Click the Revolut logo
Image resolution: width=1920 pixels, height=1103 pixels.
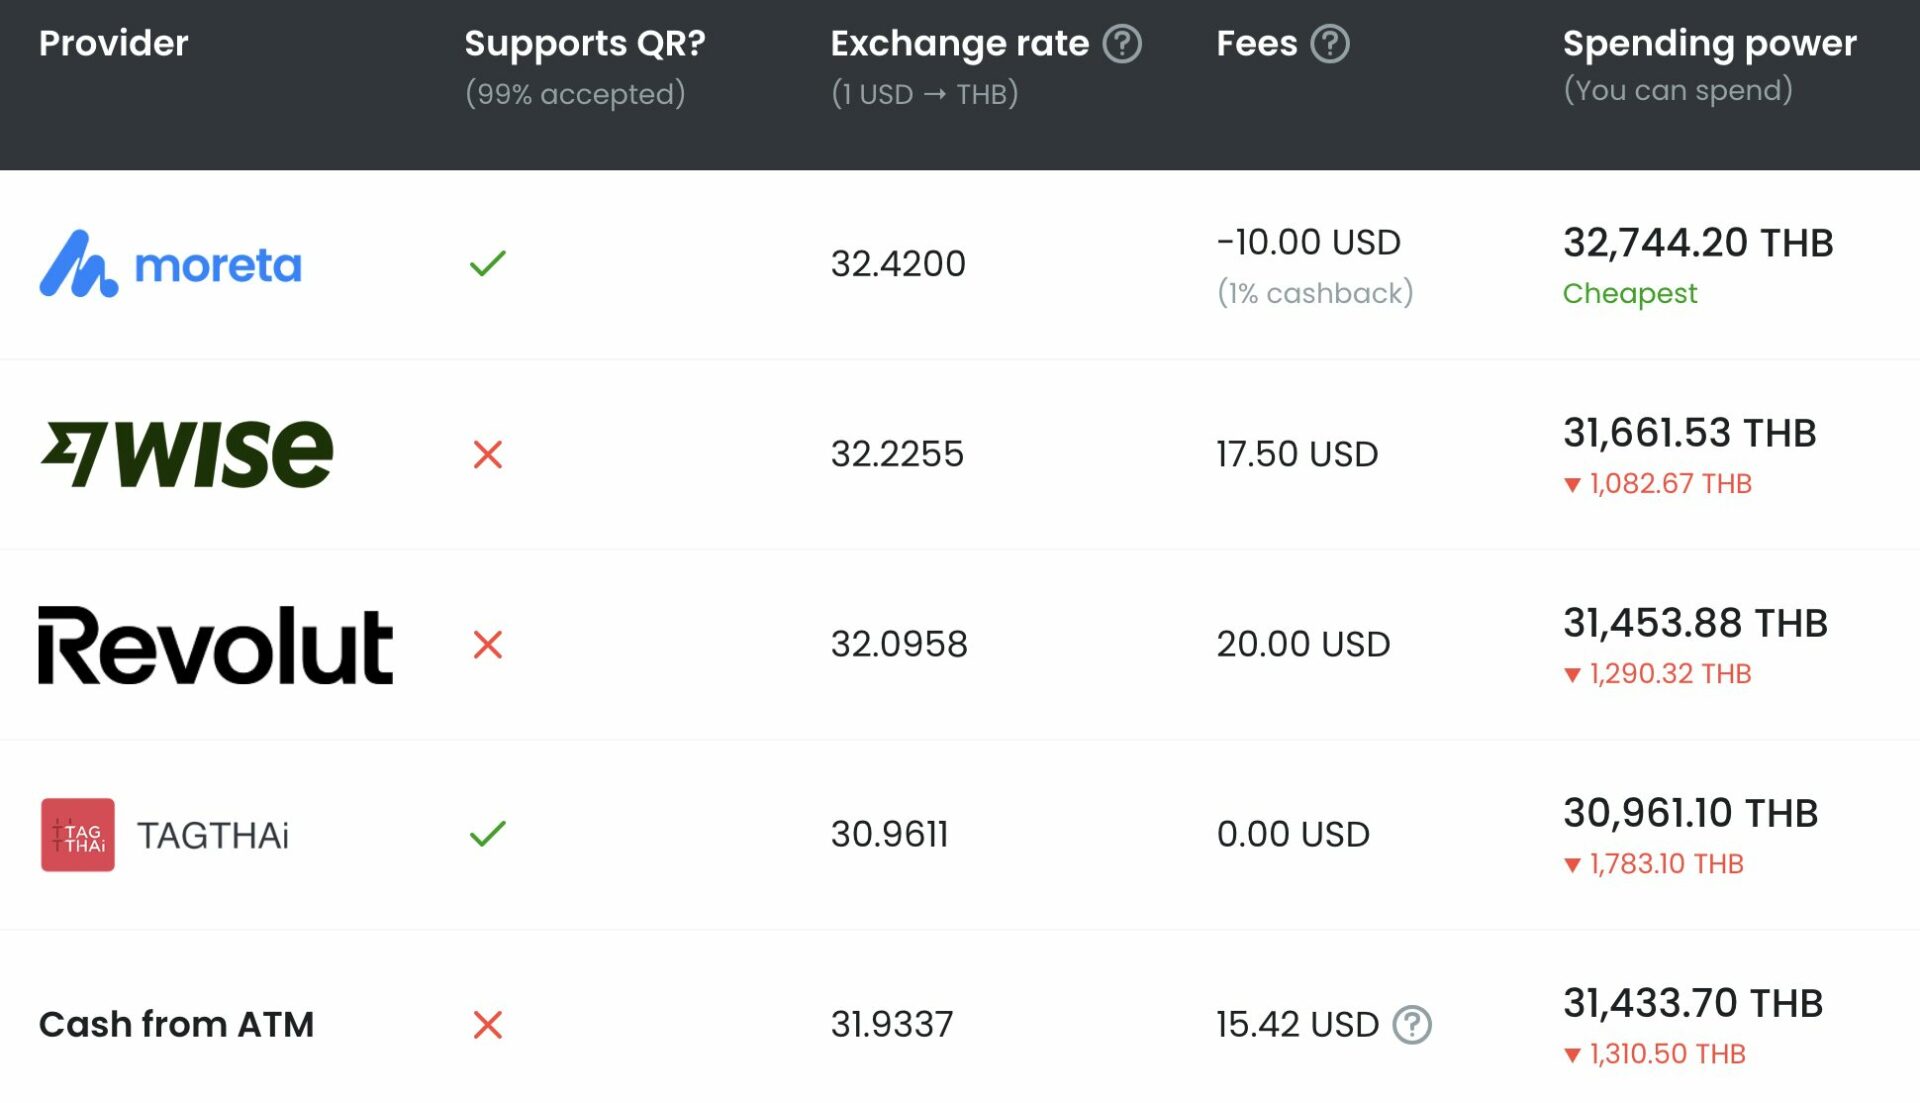(215, 645)
